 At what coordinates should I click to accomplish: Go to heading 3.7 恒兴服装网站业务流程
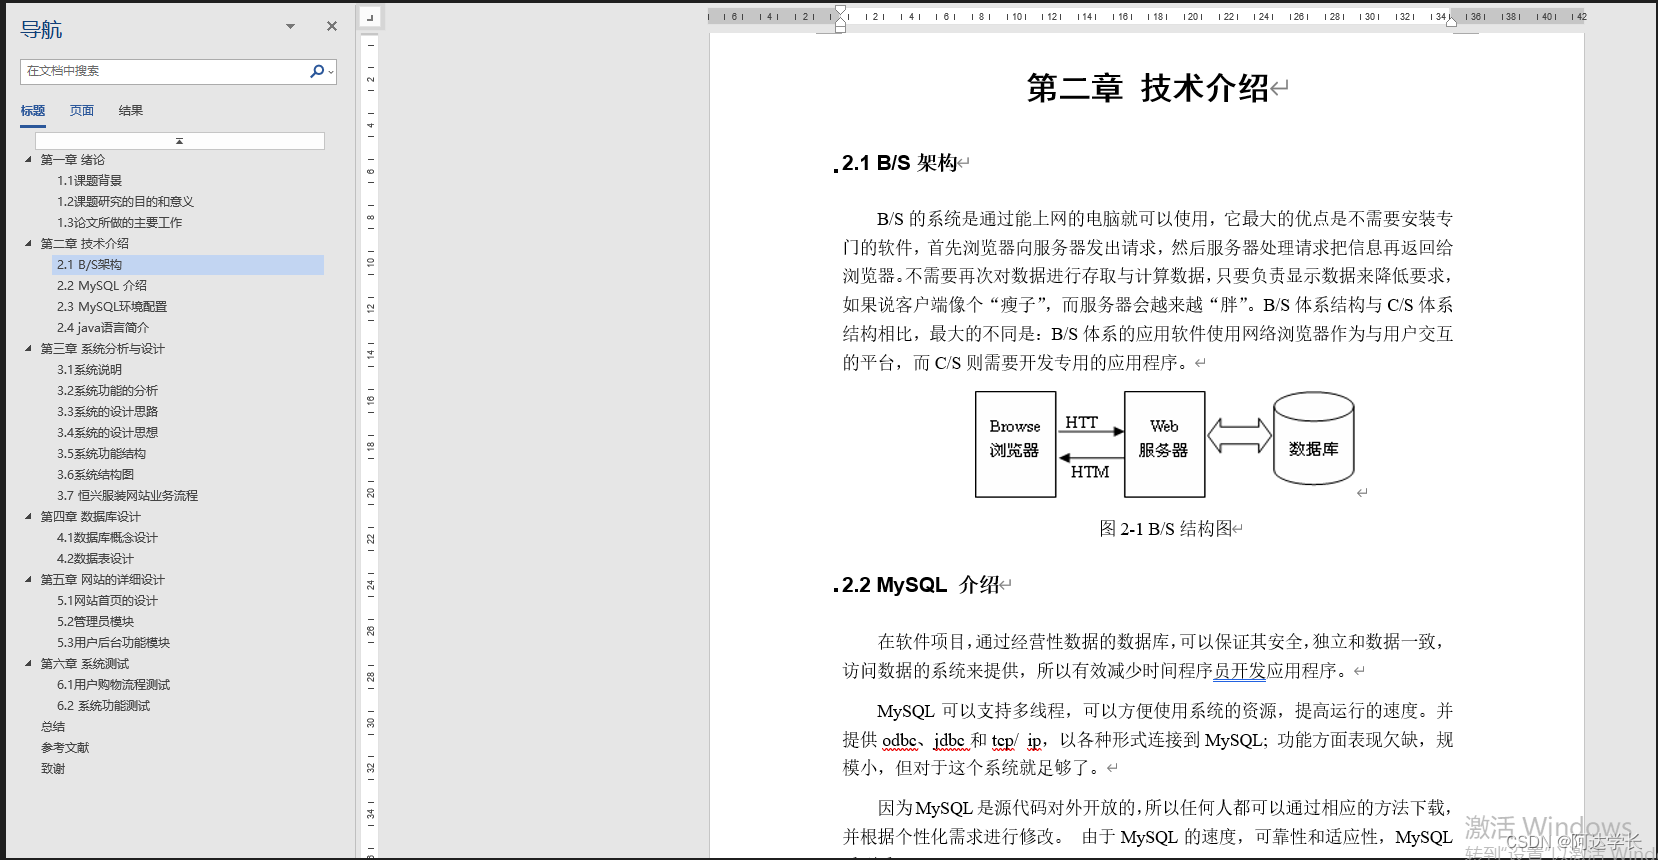(x=127, y=496)
